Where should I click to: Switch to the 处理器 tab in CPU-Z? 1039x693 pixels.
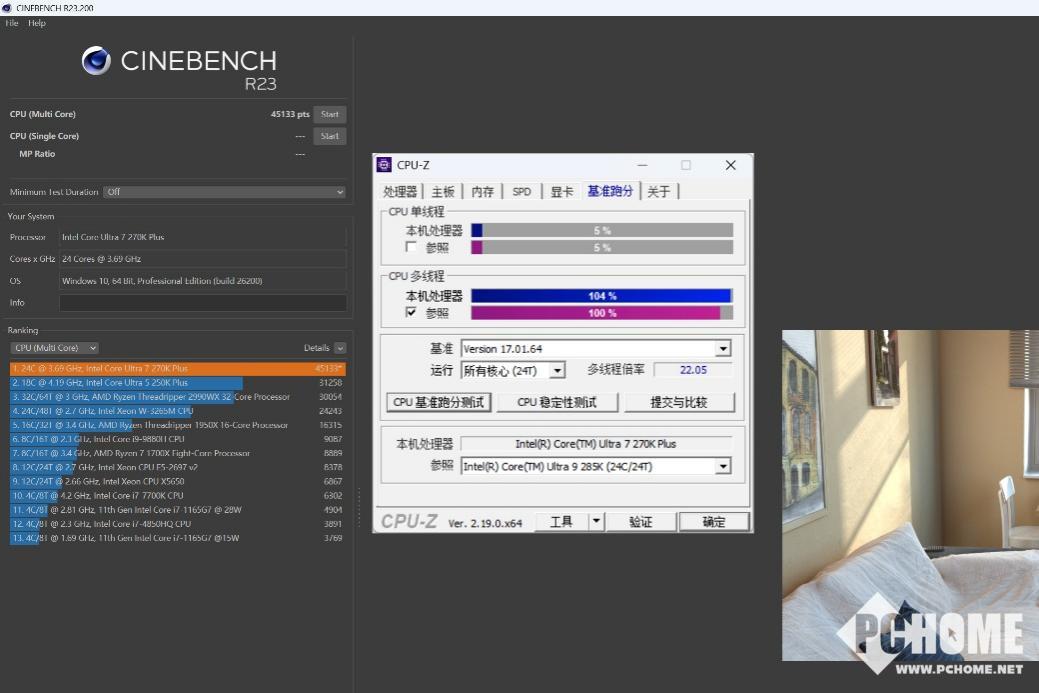[400, 191]
